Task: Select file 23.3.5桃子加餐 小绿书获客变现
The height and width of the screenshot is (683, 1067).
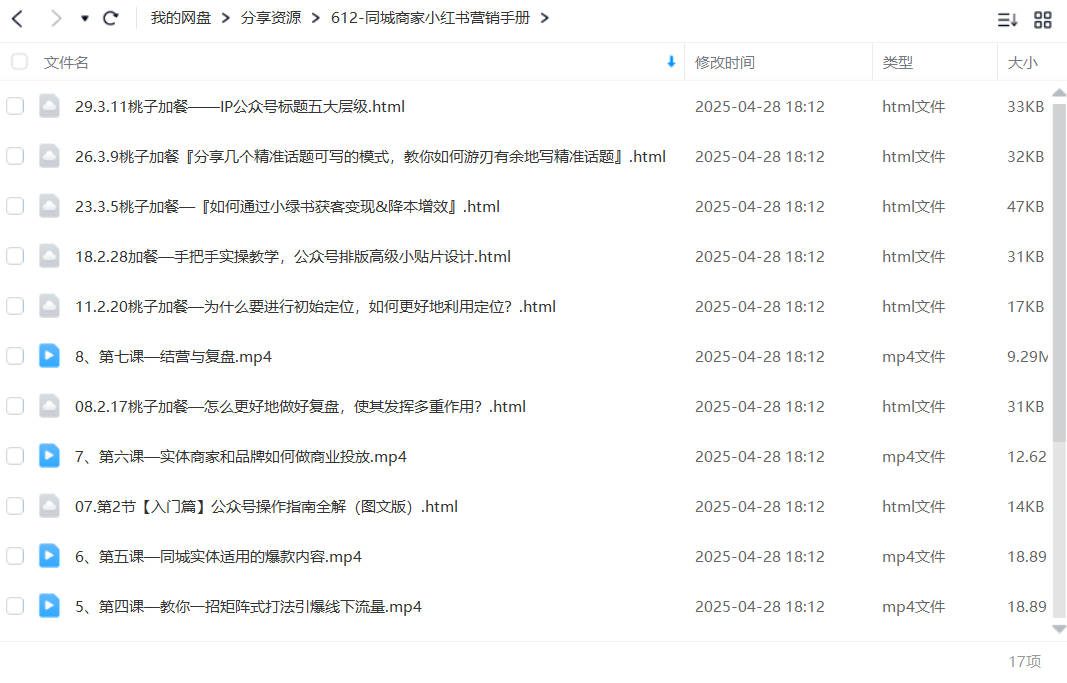Action: pos(287,207)
